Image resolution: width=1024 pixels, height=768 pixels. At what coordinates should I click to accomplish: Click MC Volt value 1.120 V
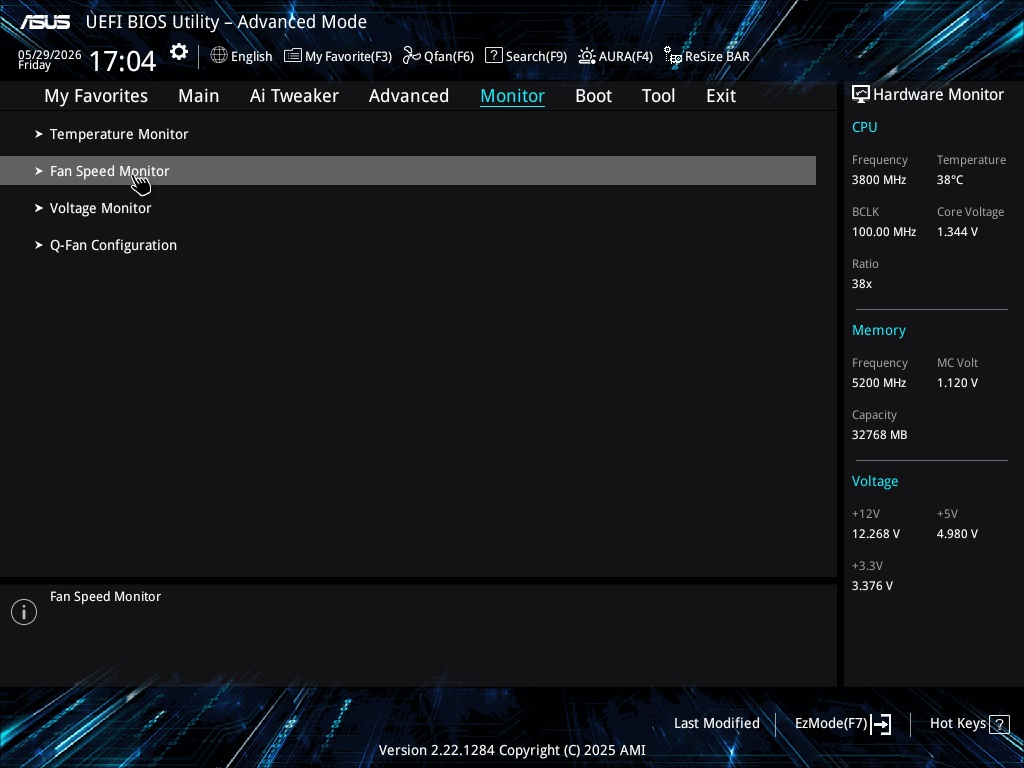pyautogui.click(x=957, y=383)
